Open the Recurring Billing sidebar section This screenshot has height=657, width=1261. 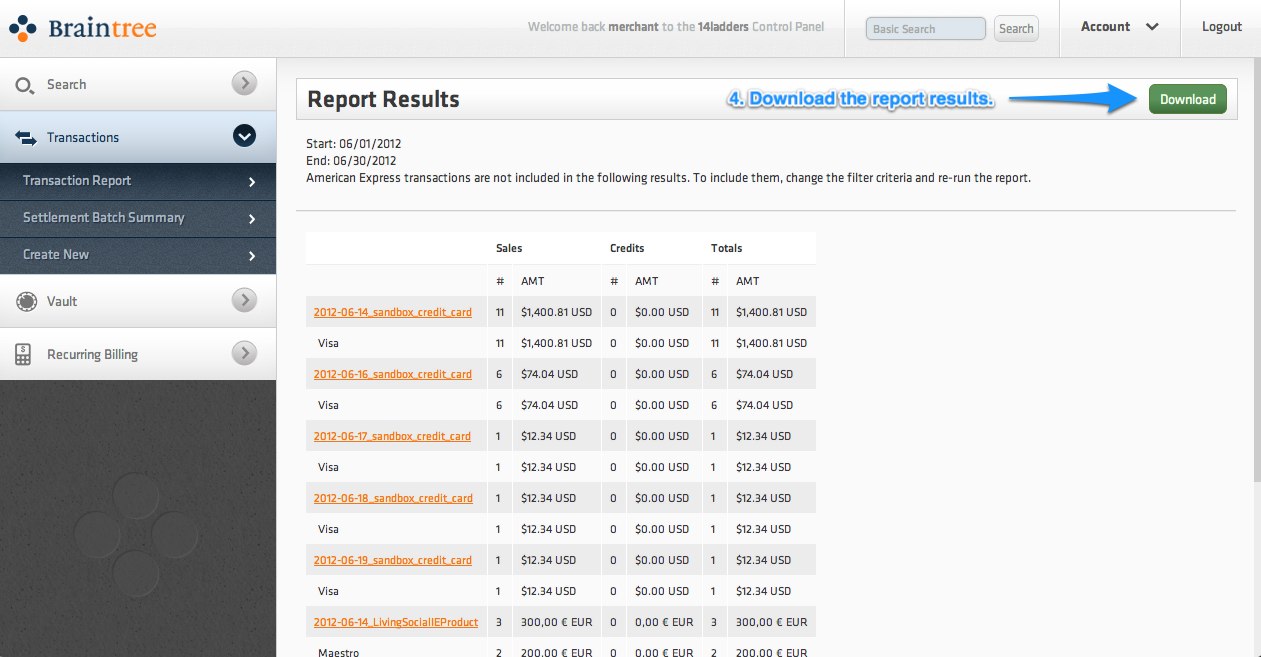tap(138, 354)
